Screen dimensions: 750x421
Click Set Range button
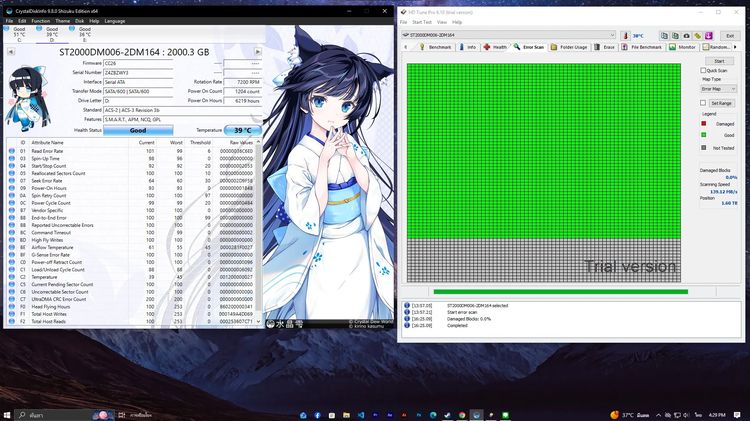point(721,103)
